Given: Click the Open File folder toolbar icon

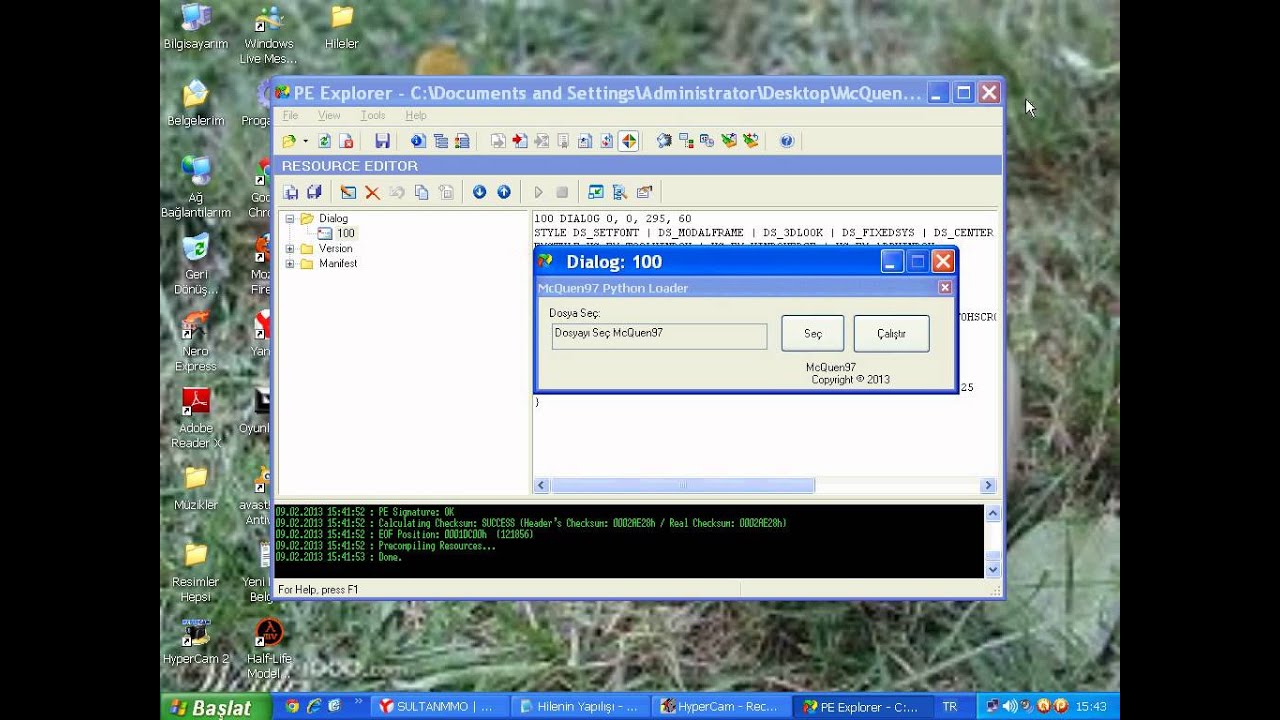Looking at the screenshot, I should click(x=289, y=141).
